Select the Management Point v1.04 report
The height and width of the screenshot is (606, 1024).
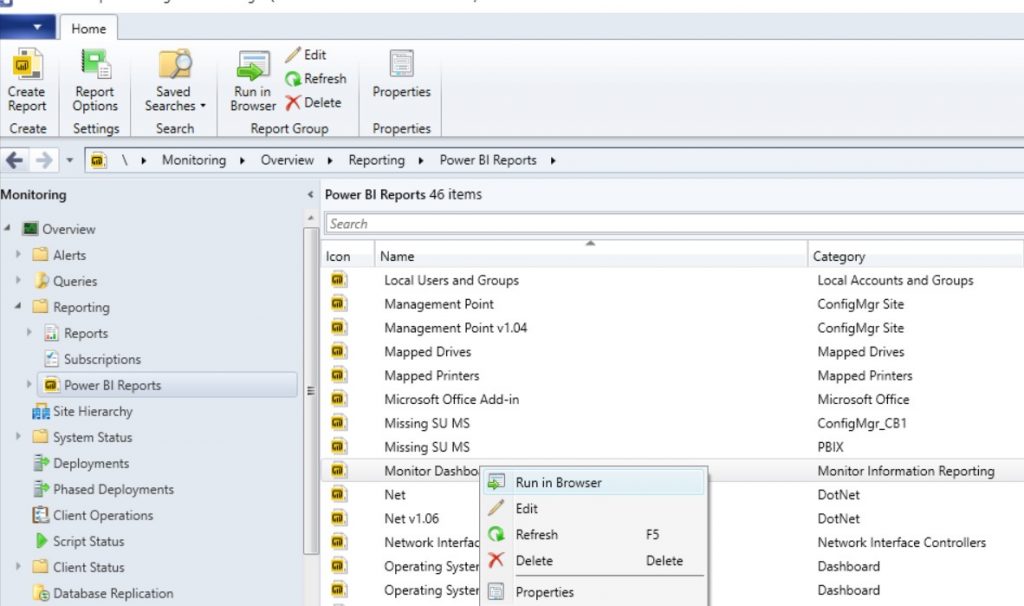(x=455, y=328)
